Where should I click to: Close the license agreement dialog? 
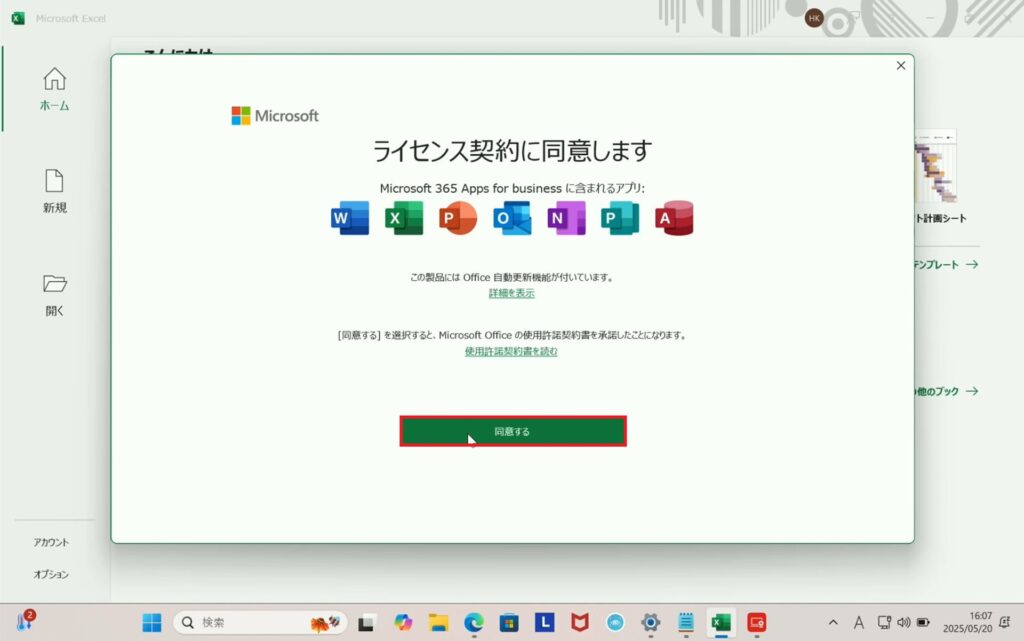click(x=901, y=65)
